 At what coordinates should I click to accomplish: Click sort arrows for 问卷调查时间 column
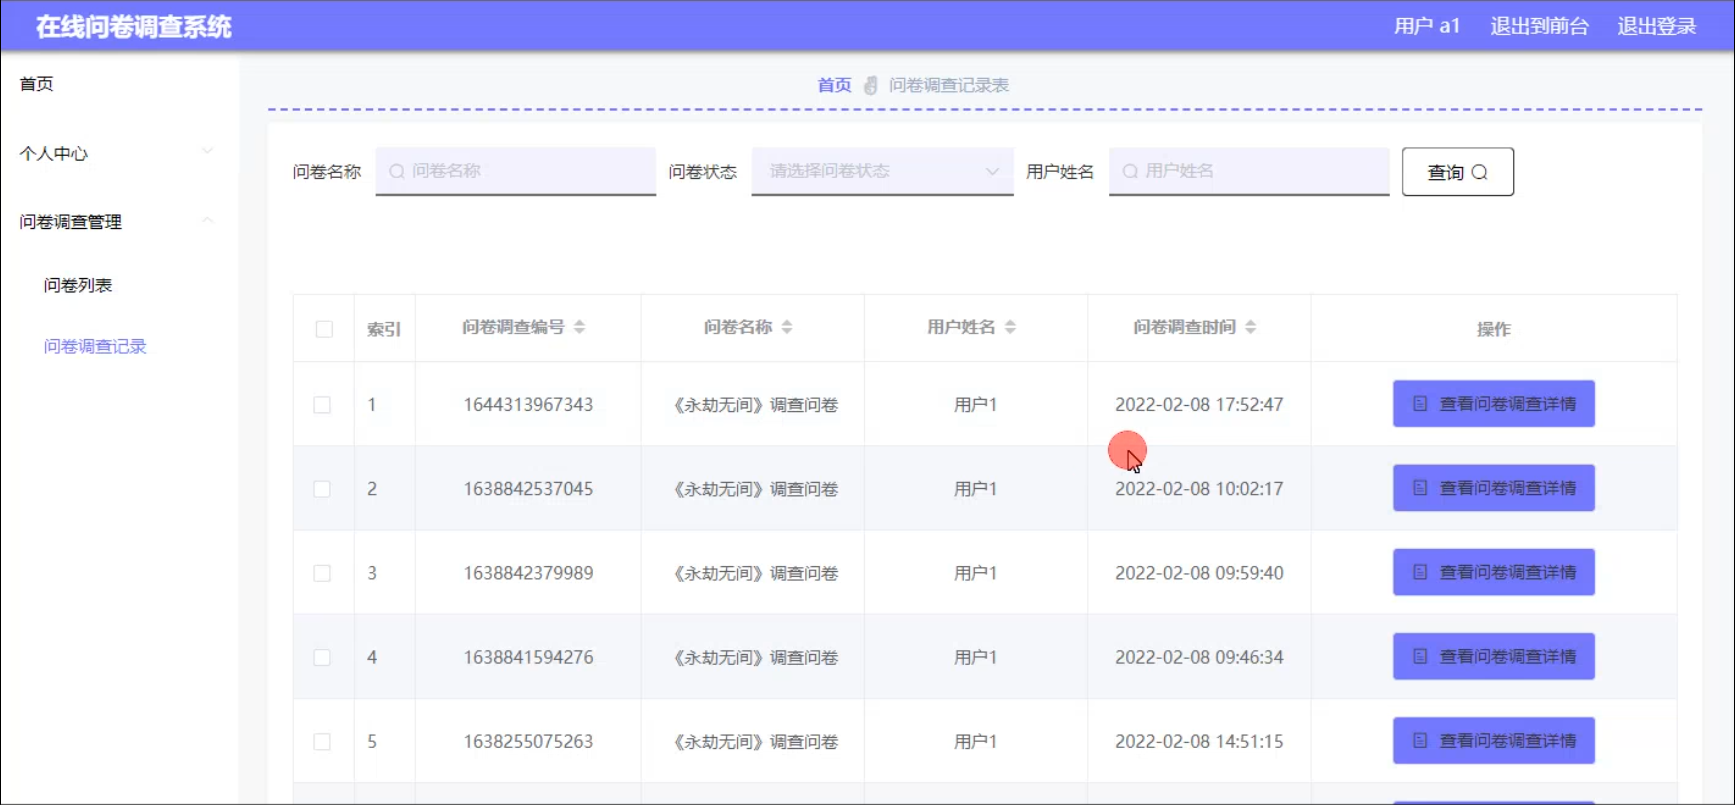[1250, 327]
